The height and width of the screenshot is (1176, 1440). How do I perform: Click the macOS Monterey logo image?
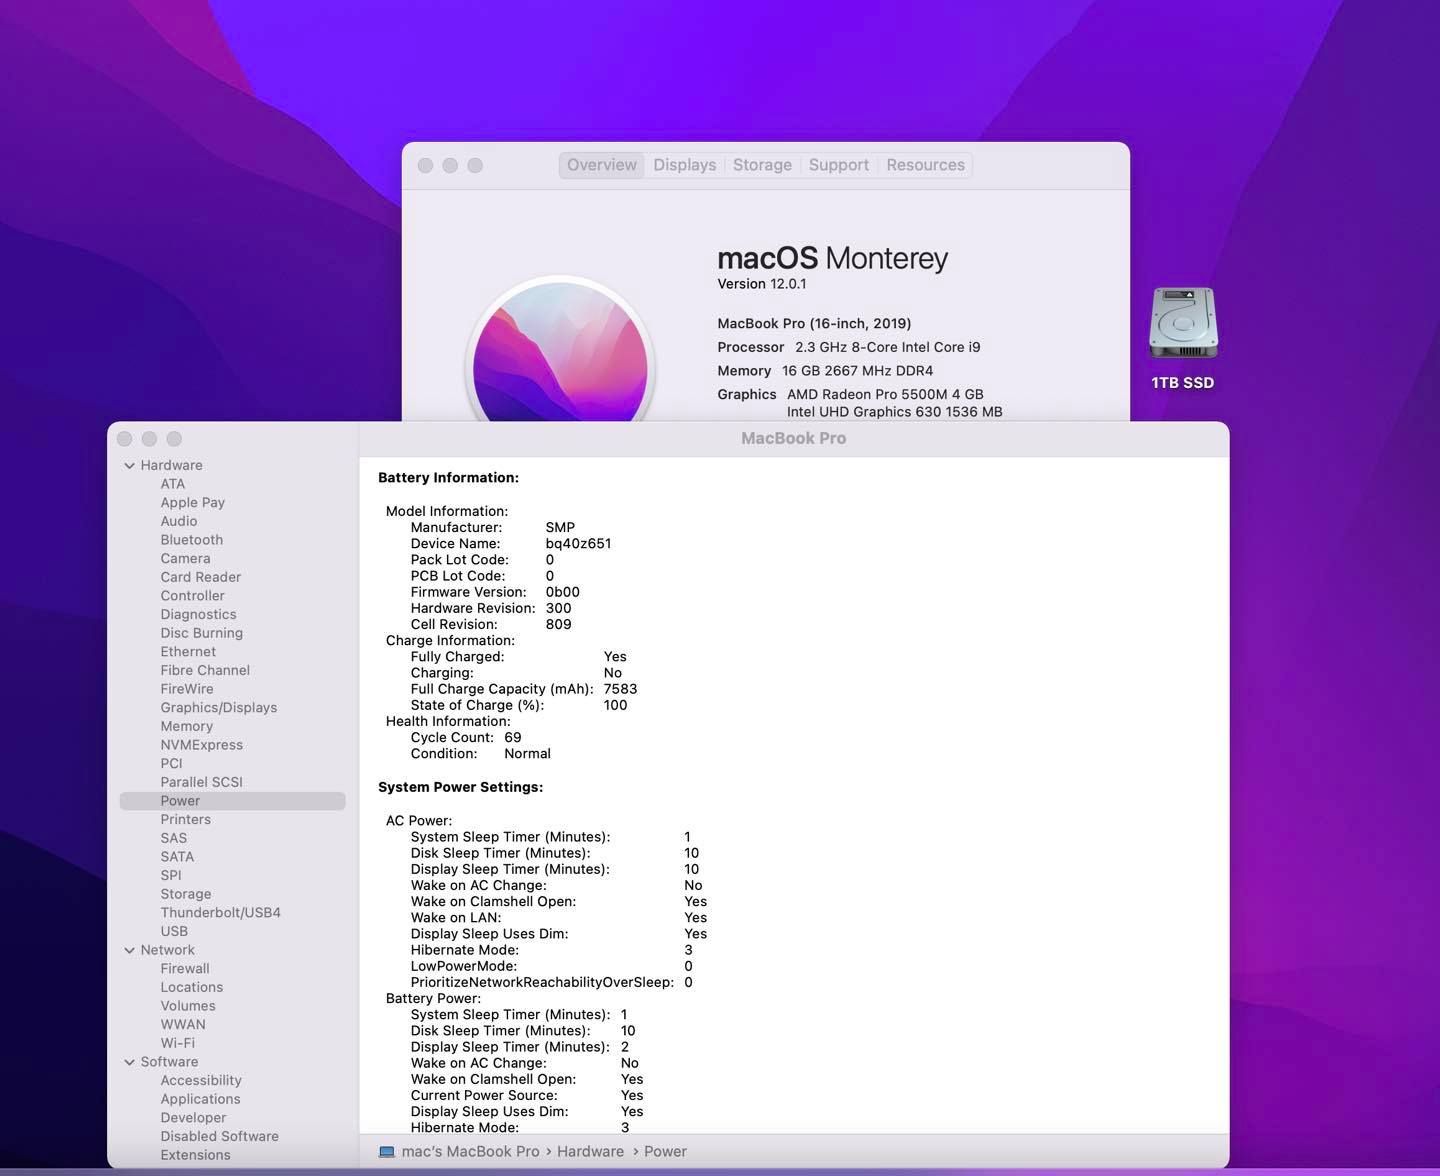pos(560,350)
